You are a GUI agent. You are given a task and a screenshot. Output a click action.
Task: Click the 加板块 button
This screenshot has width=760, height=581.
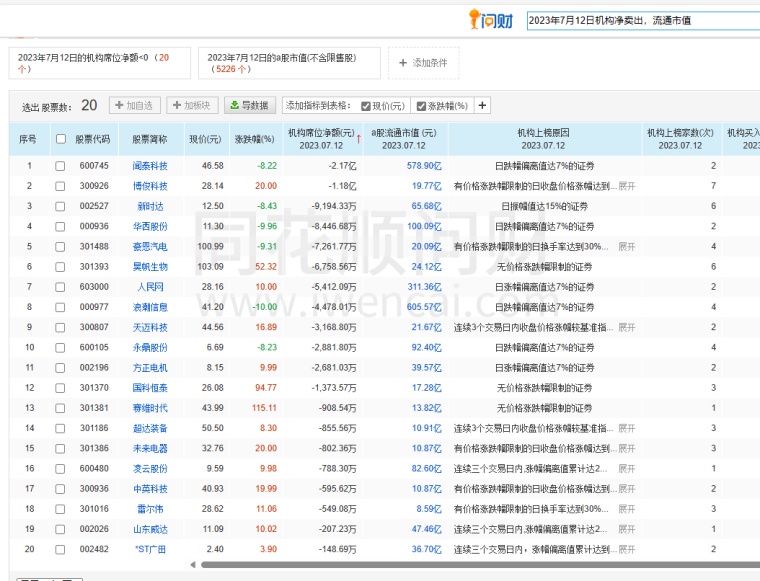click(x=192, y=105)
